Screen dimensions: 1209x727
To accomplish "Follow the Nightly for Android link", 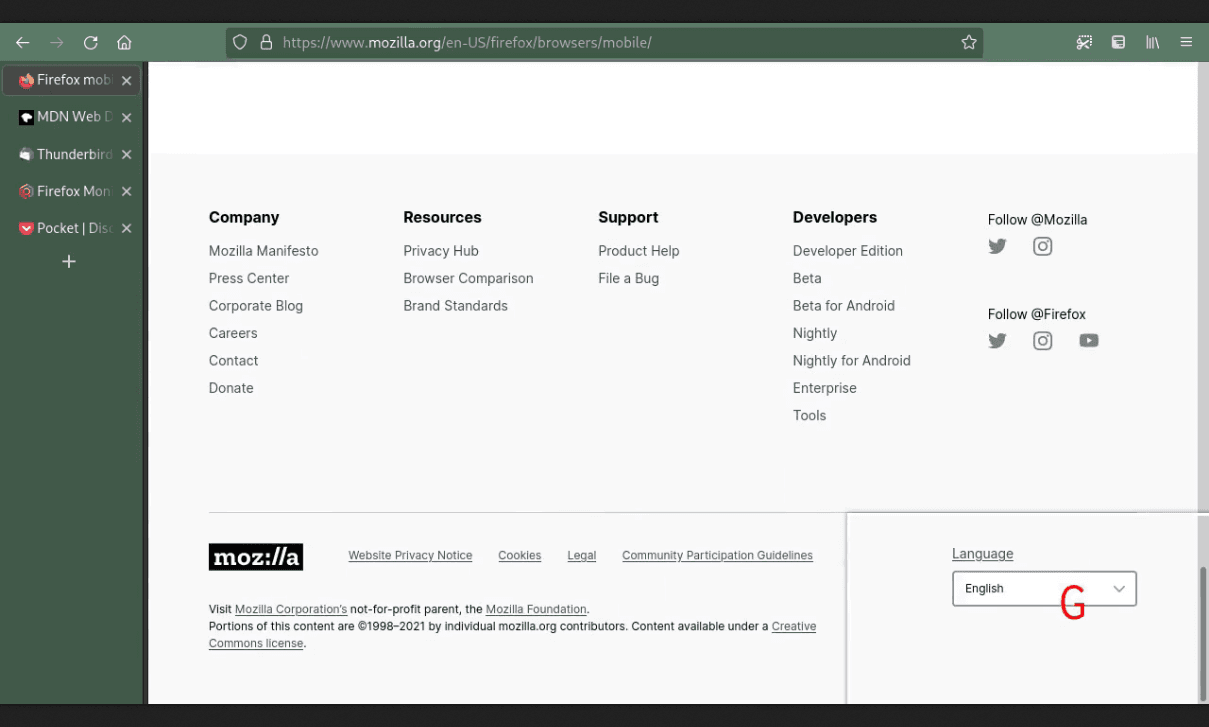I will coord(851,361).
